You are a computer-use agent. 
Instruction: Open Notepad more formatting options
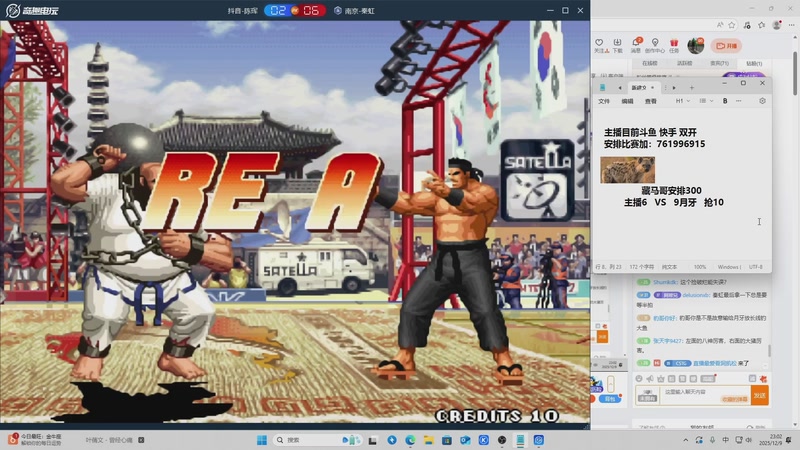point(738,101)
